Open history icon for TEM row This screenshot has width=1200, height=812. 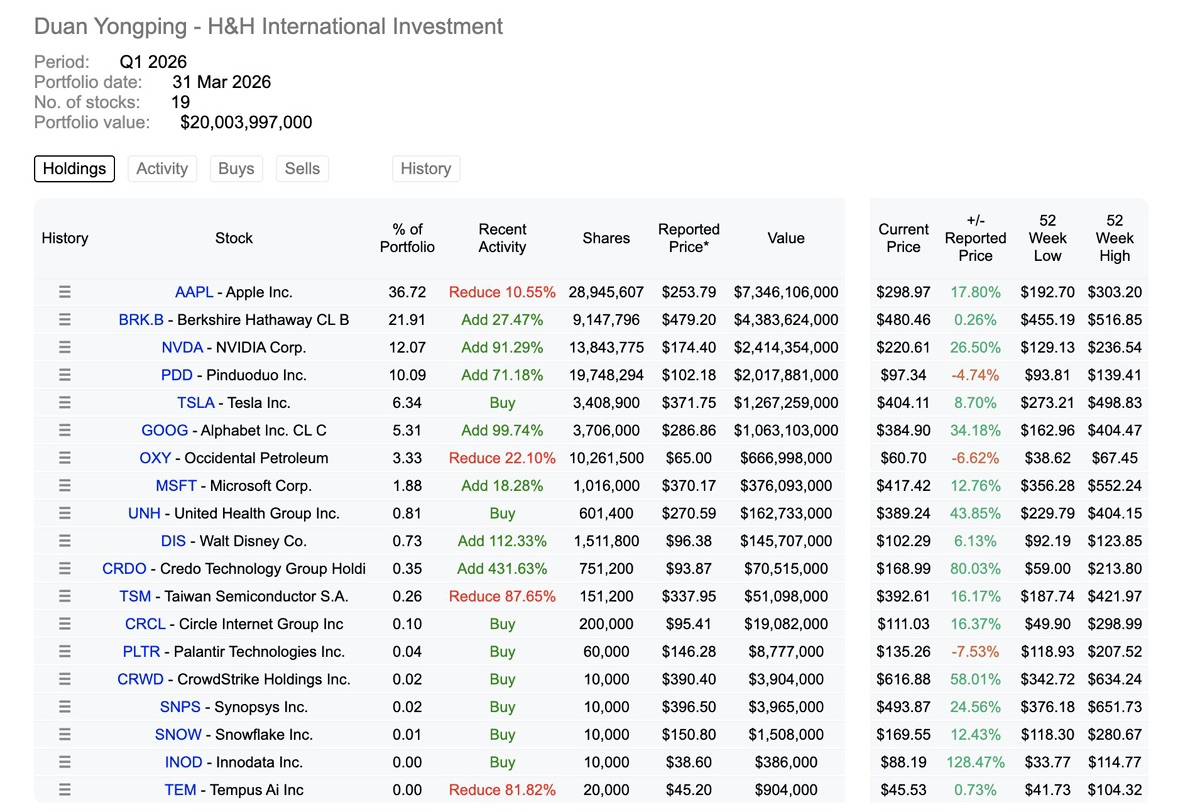tap(65, 790)
